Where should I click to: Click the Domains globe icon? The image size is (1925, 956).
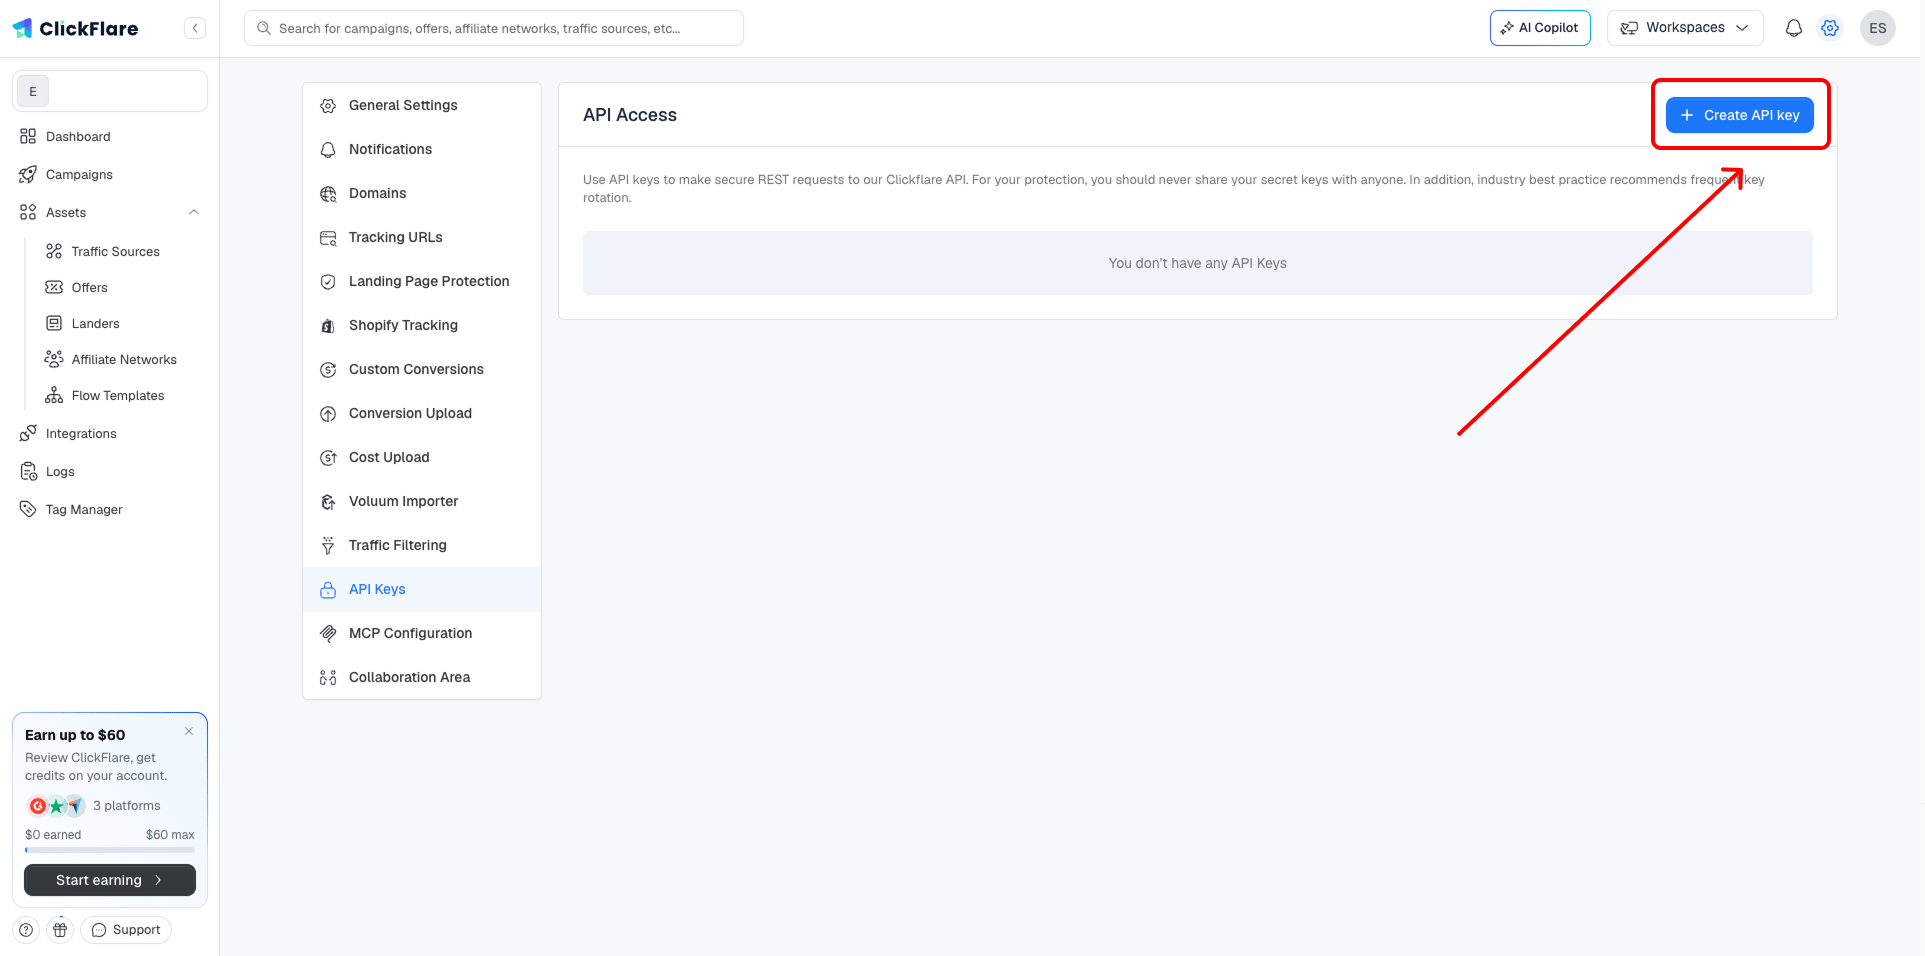click(328, 194)
